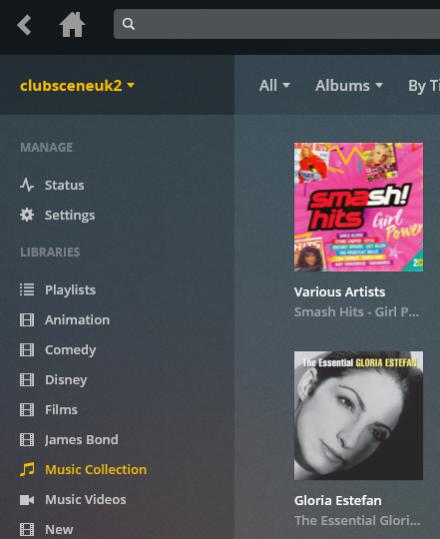Open the Gloria Estefan artist link
The height and width of the screenshot is (539, 440).
point(338,500)
